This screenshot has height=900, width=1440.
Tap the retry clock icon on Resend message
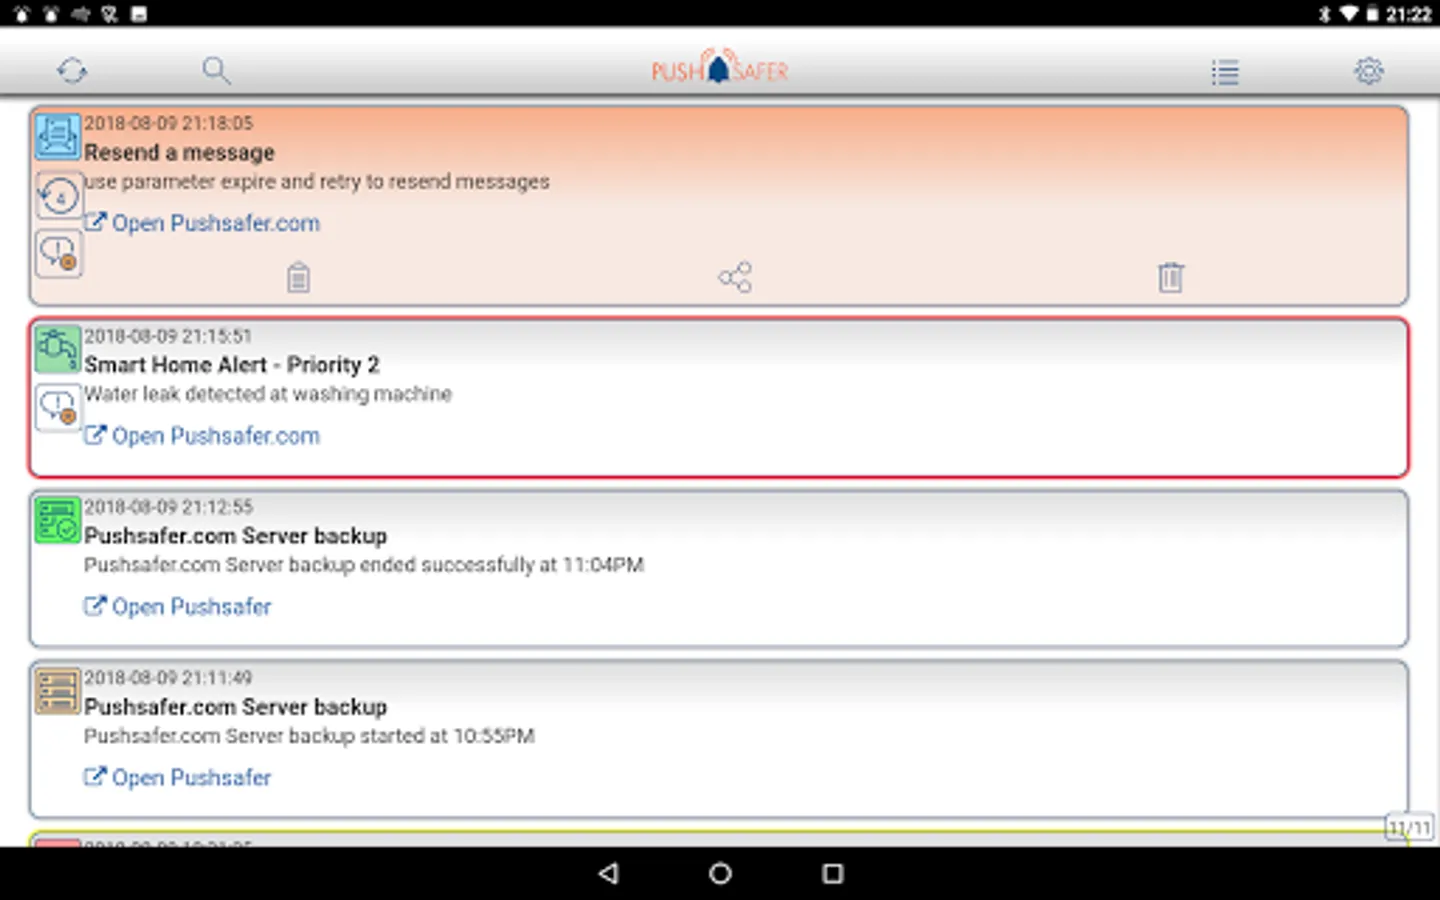point(59,196)
